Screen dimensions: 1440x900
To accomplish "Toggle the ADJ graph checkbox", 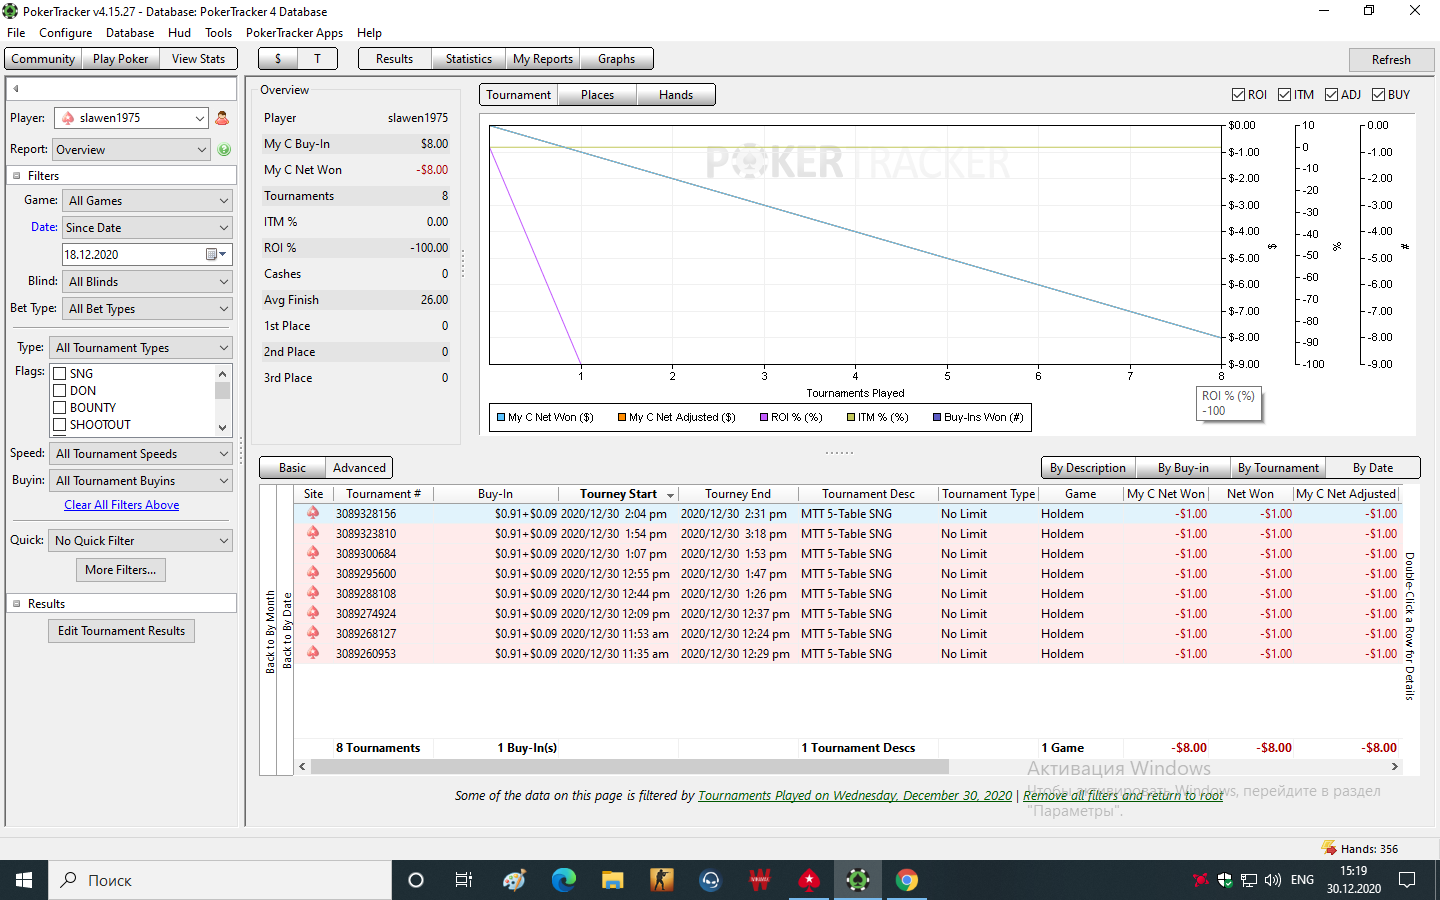I will tap(1332, 95).
